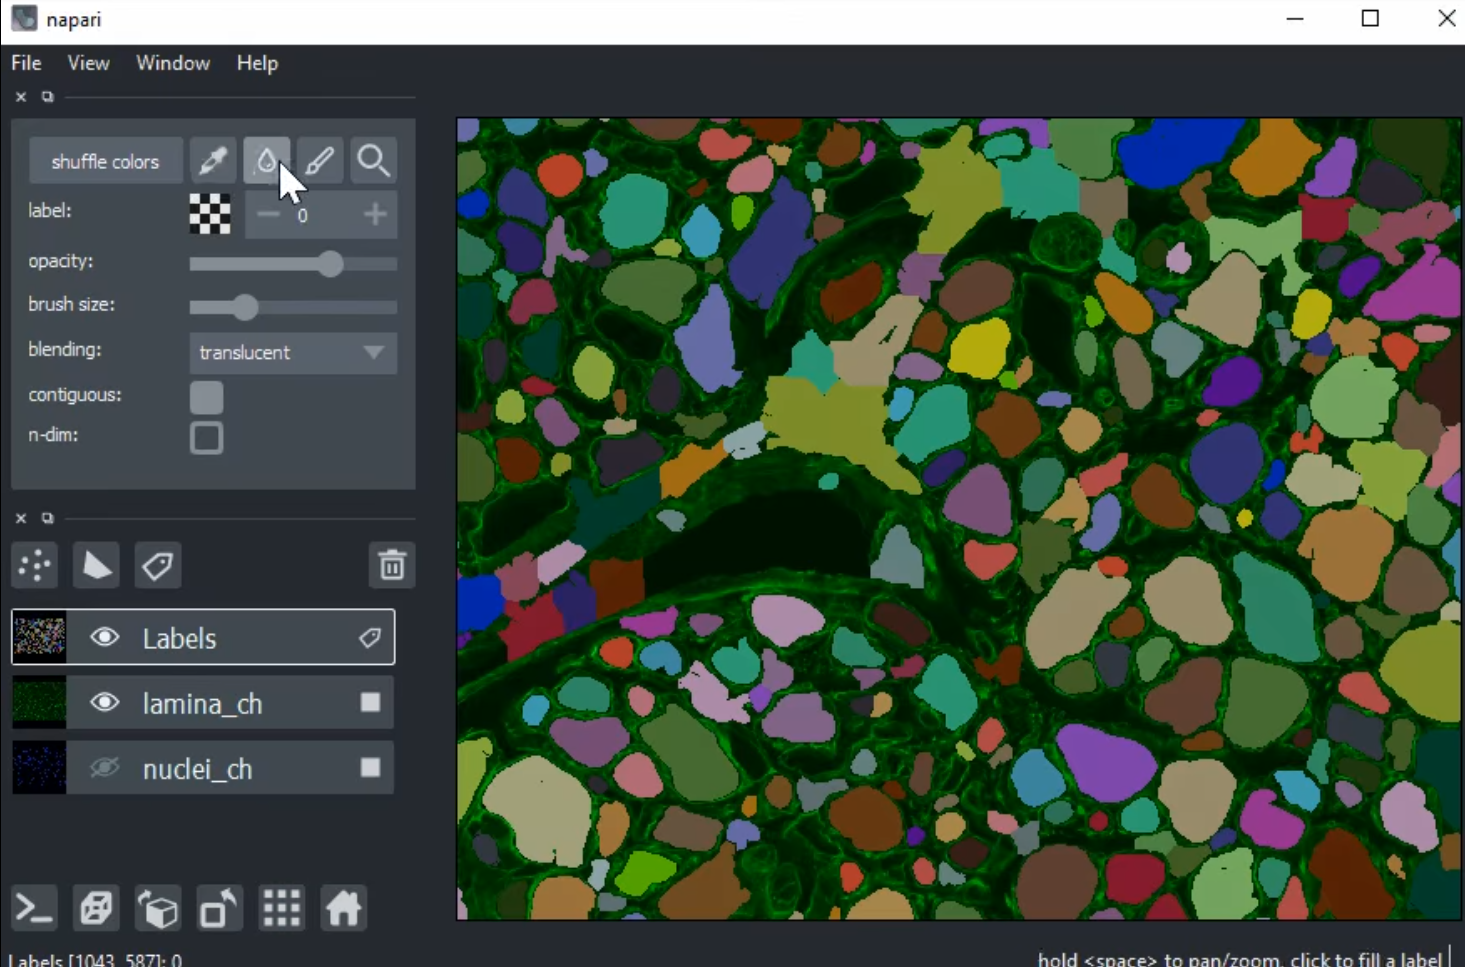This screenshot has height=967, width=1465.
Task: Select the color picker eyedropper tool
Action: click(x=213, y=161)
